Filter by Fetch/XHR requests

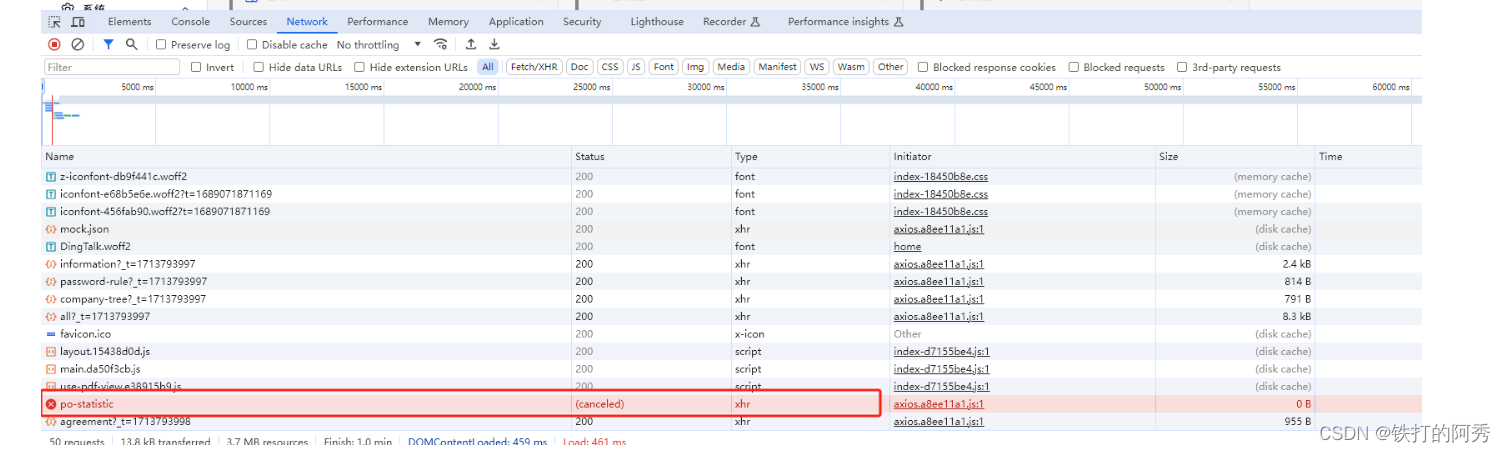click(x=534, y=67)
